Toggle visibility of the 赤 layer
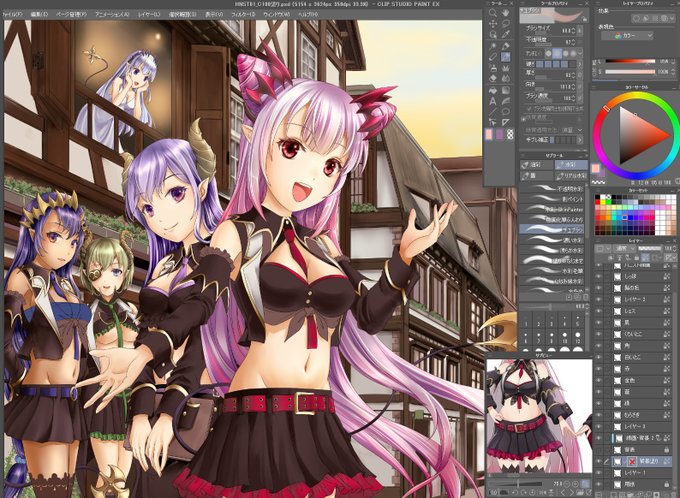The height and width of the screenshot is (498, 680). coord(599,368)
